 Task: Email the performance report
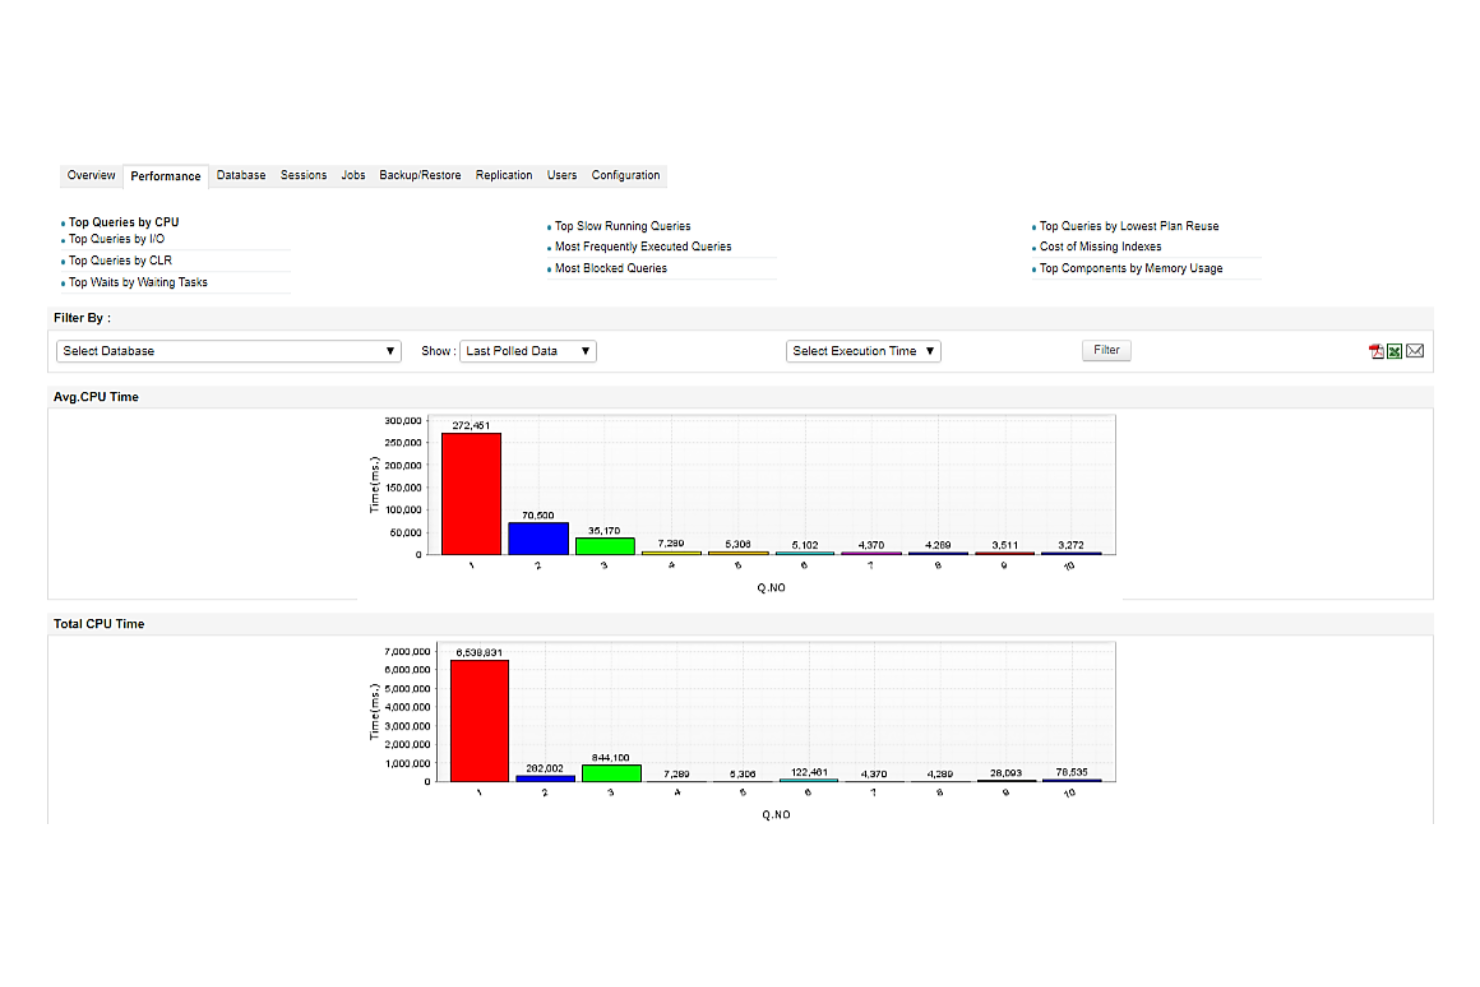pos(1414,351)
